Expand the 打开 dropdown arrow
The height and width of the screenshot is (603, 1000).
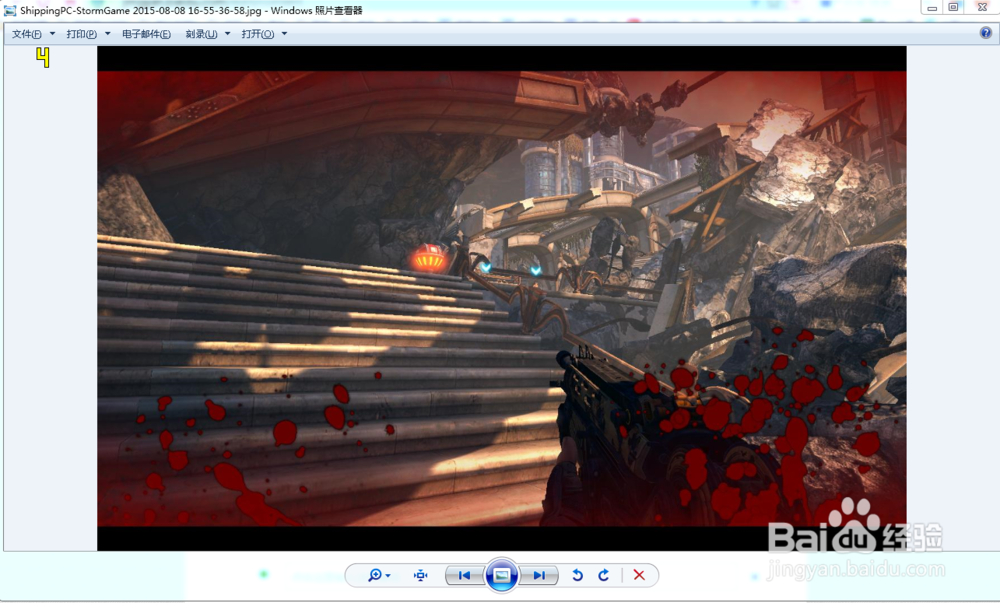point(284,34)
